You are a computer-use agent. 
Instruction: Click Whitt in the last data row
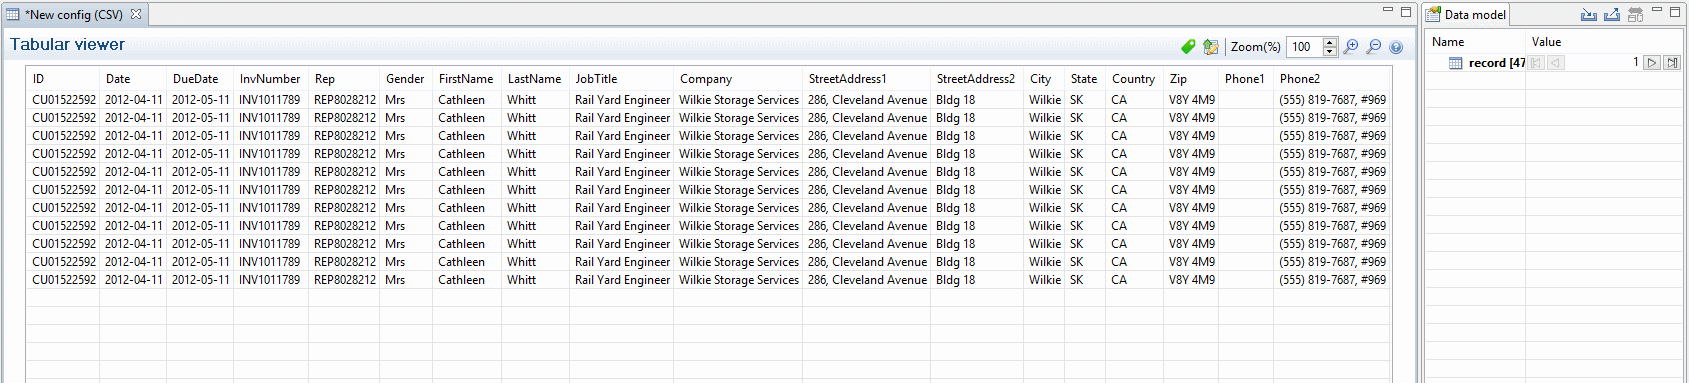click(521, 280)
